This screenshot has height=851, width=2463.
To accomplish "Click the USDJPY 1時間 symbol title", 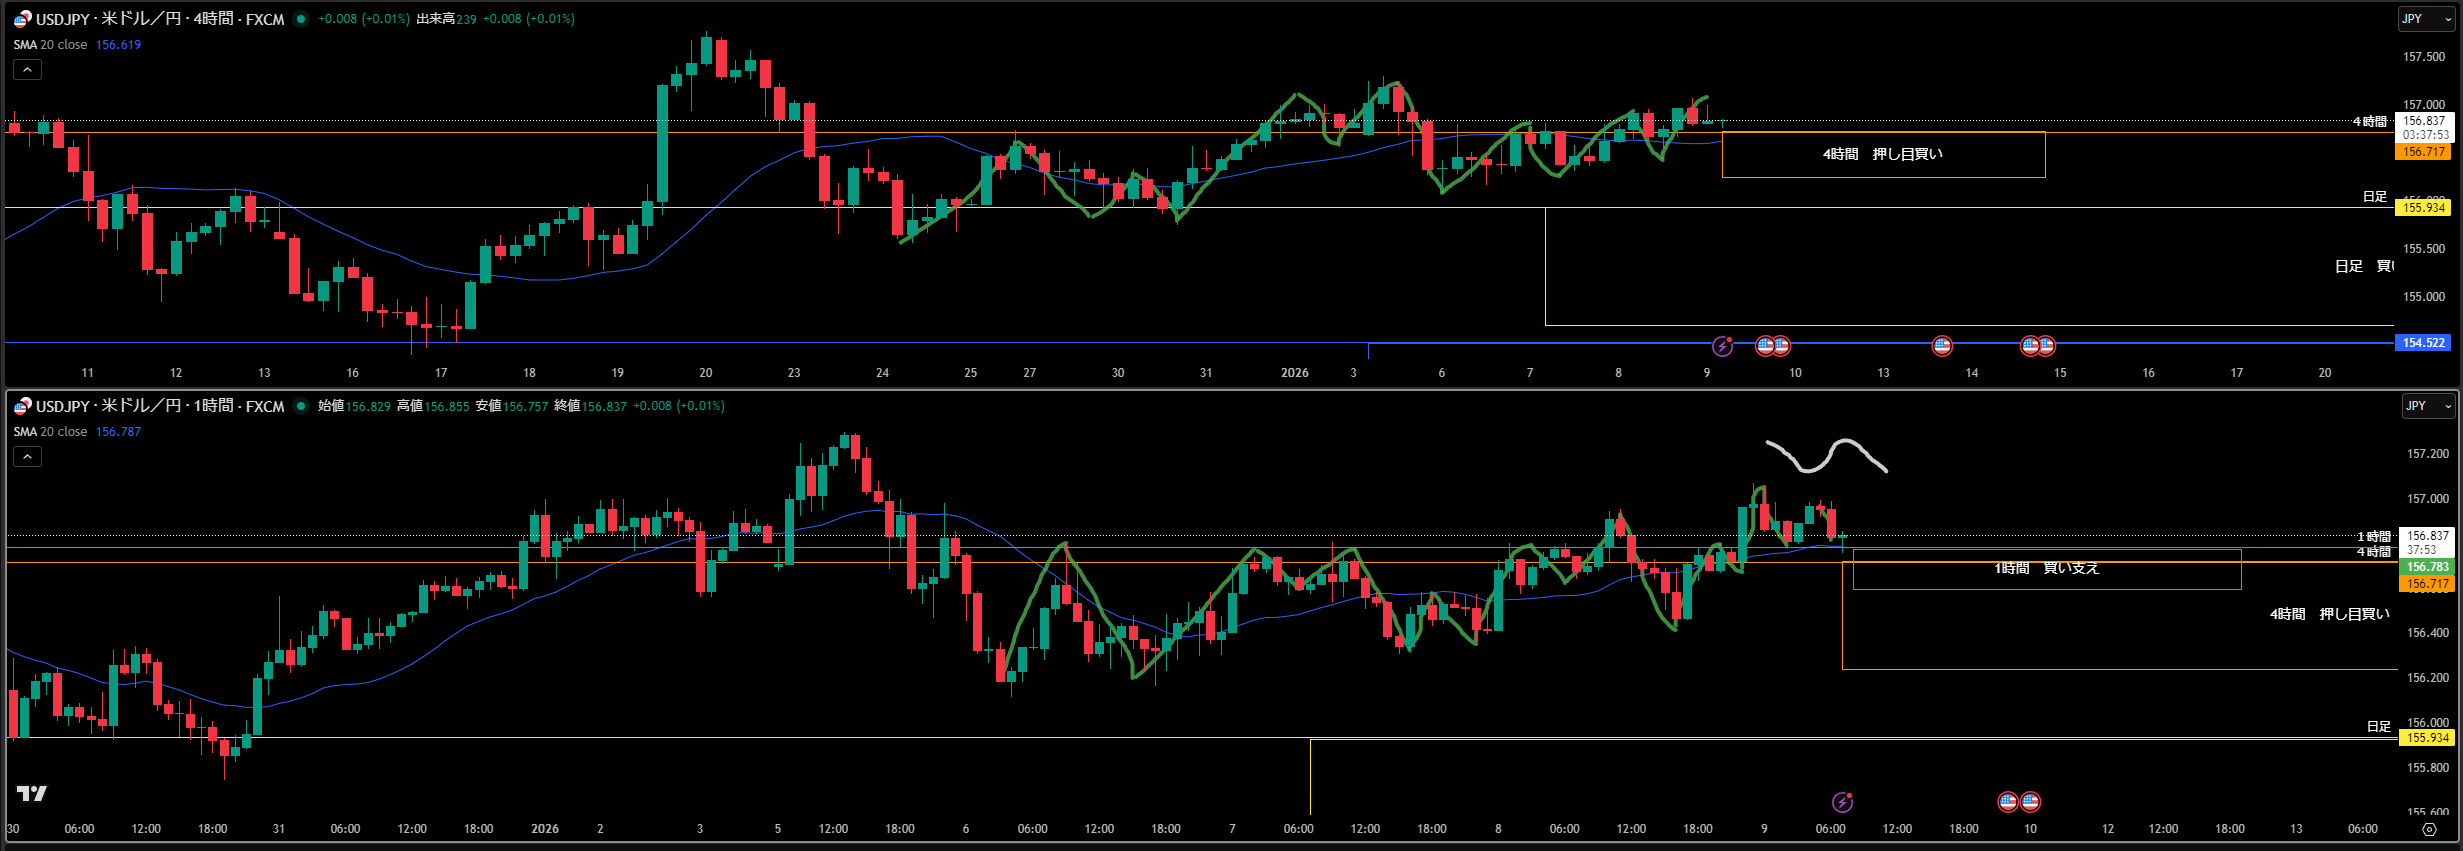I will (160, 406).
